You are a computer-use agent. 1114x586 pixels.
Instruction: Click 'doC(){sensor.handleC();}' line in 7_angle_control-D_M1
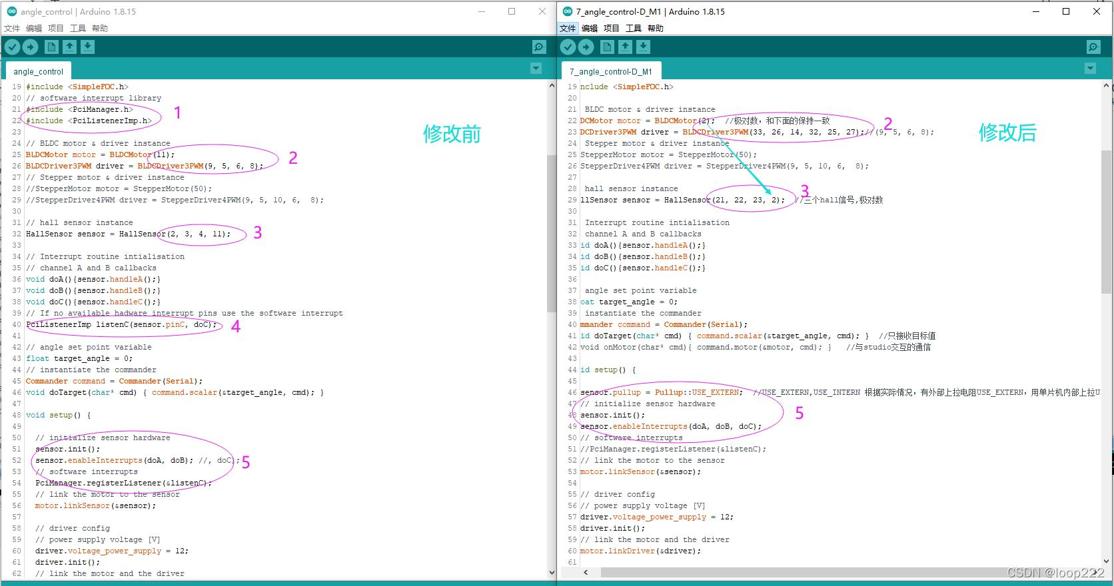(x=643, y=268)
